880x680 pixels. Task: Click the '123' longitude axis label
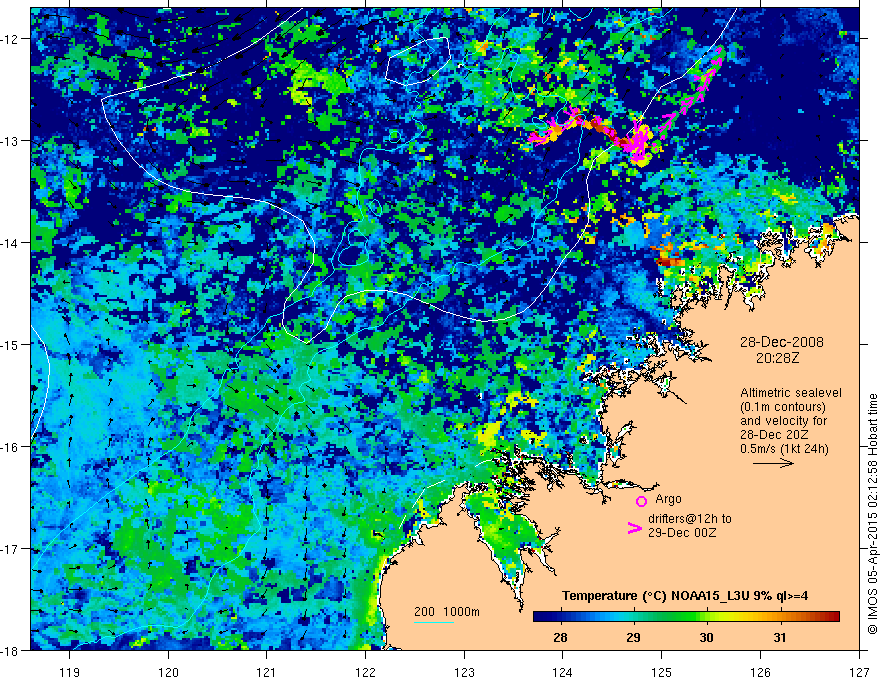click(464, 672)
